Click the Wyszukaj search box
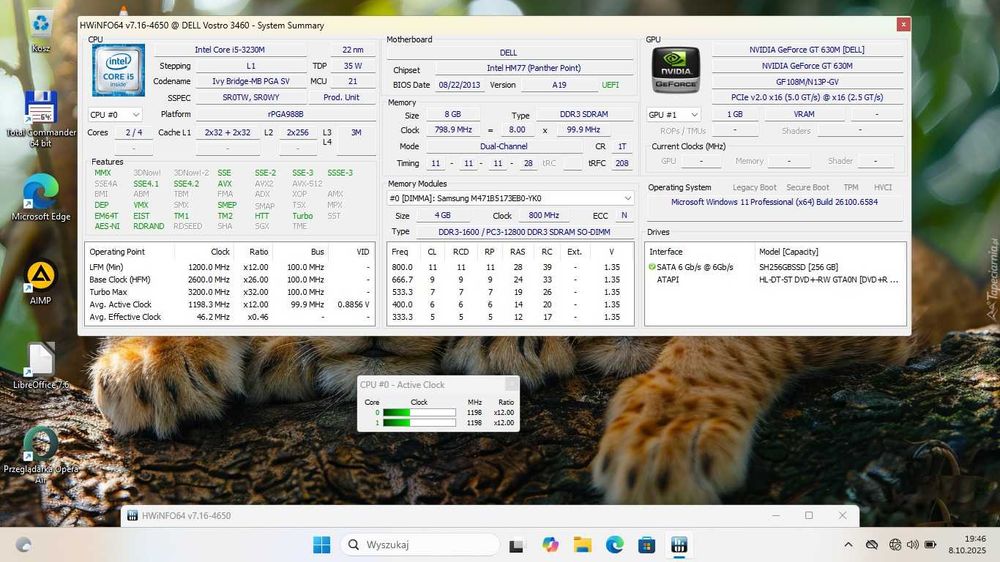Viewport: 1000px width, 562px height. pos(421,545)
